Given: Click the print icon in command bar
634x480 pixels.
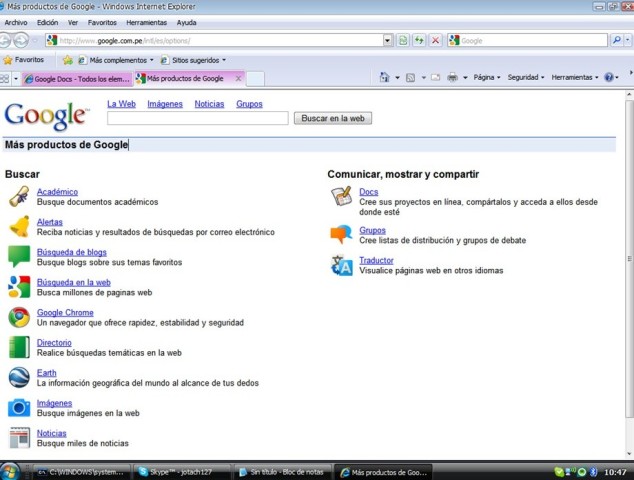Looking at the screenshot, I should pyautogui.click(x=452, y=77).
